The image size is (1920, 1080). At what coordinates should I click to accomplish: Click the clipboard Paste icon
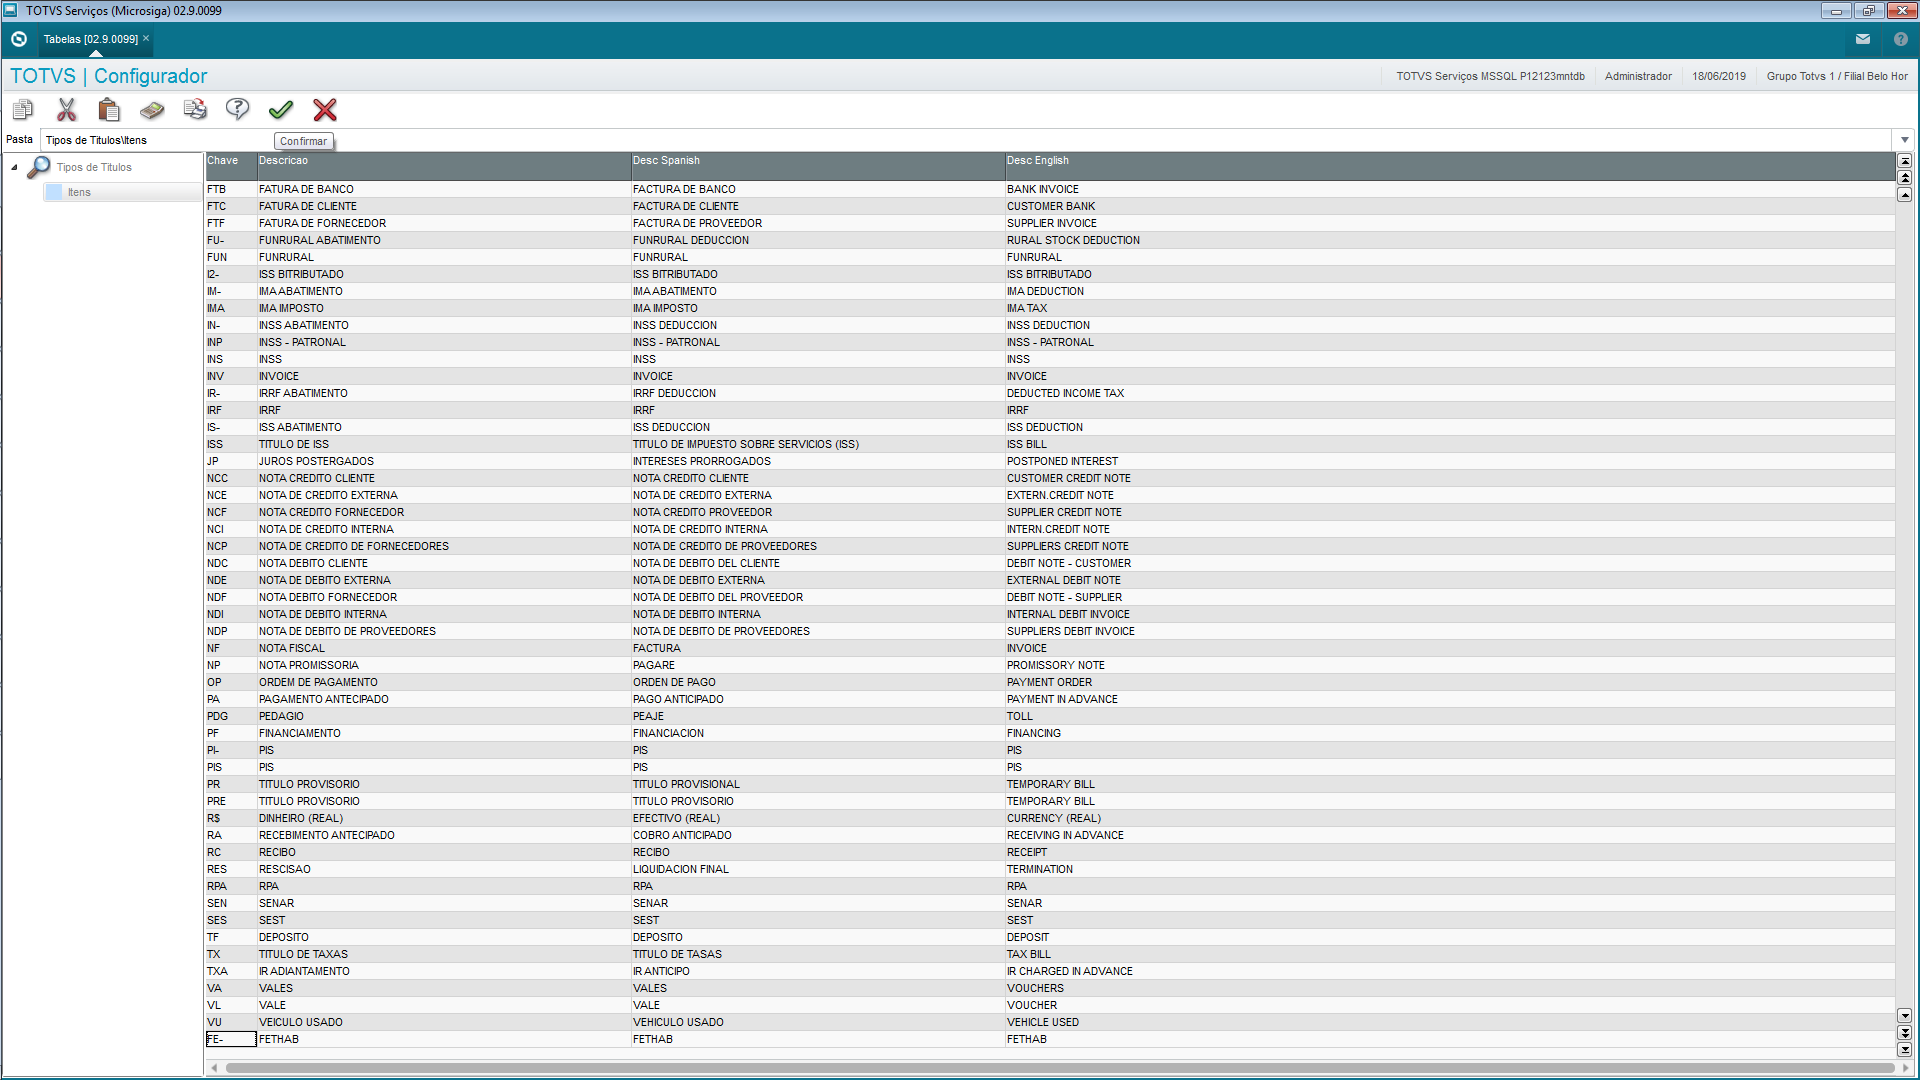coord(109,110)
